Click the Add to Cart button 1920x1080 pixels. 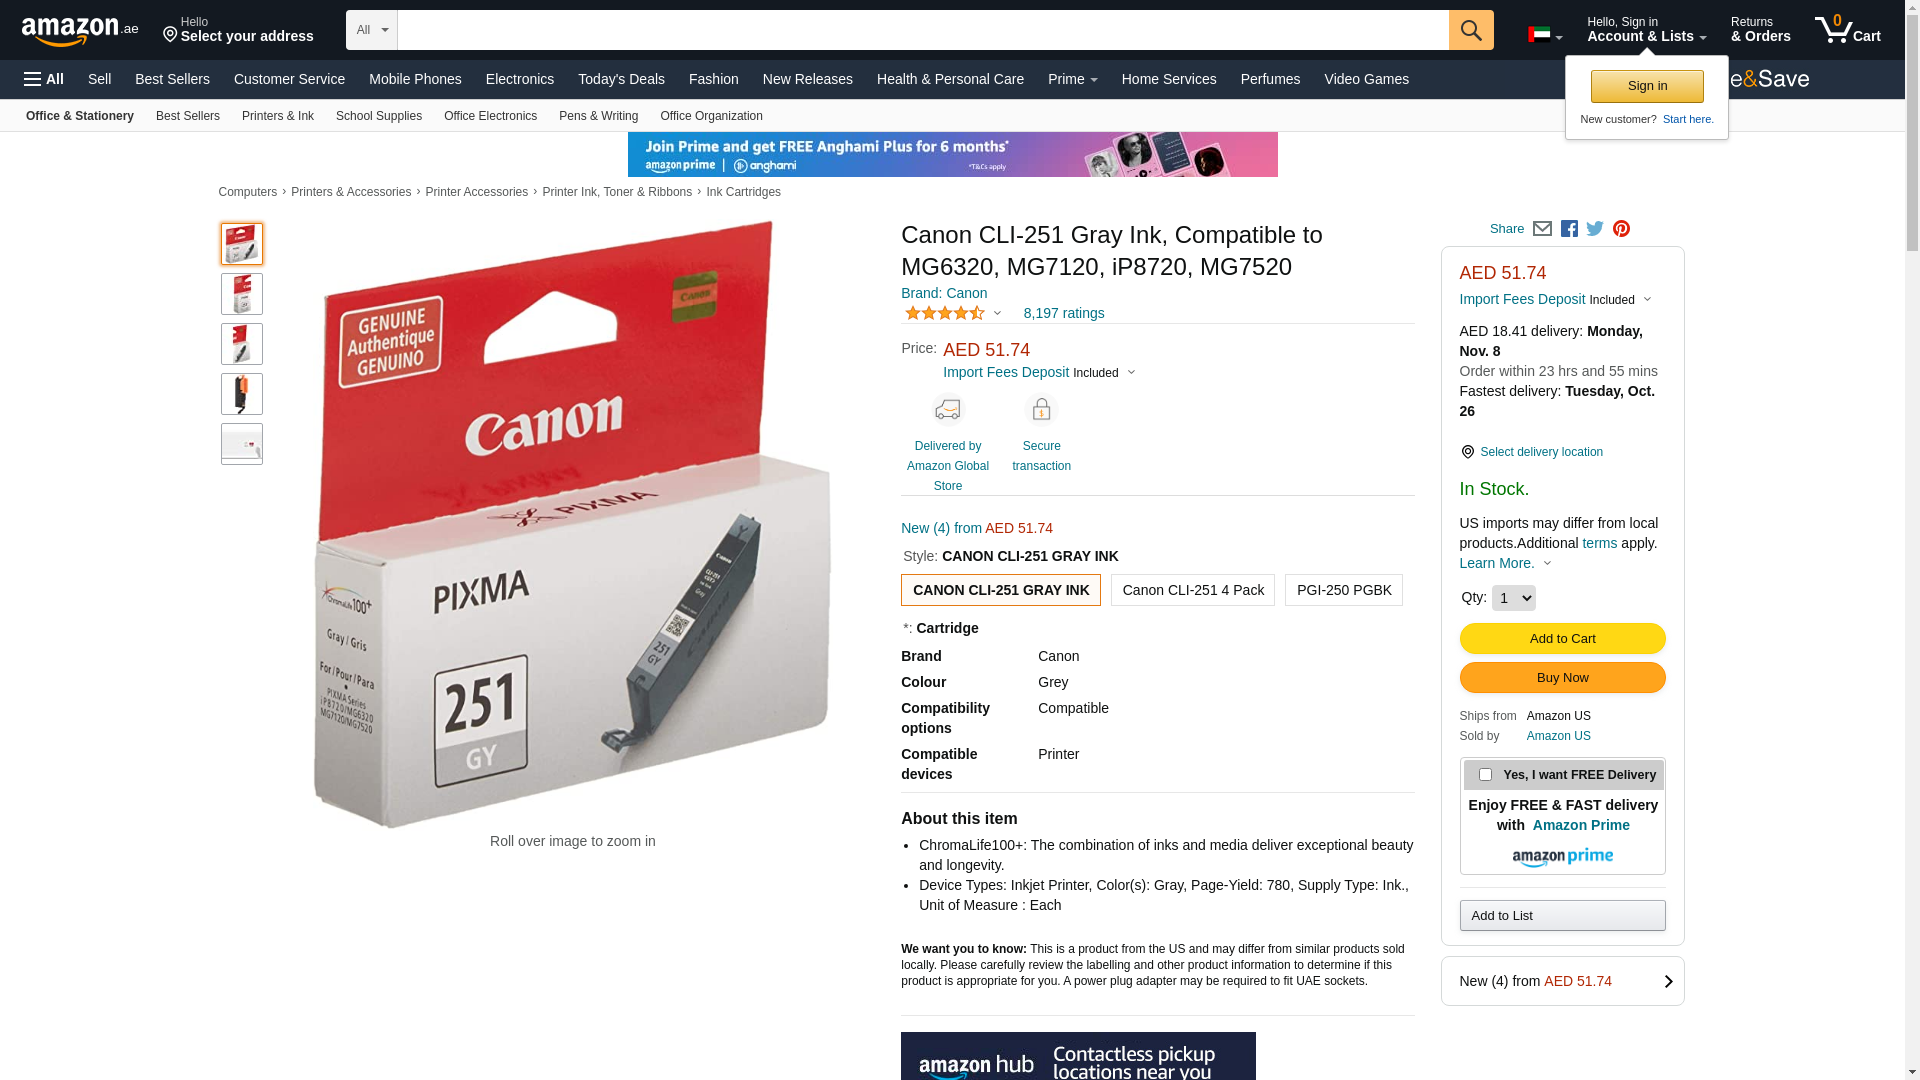[1563, 639]
